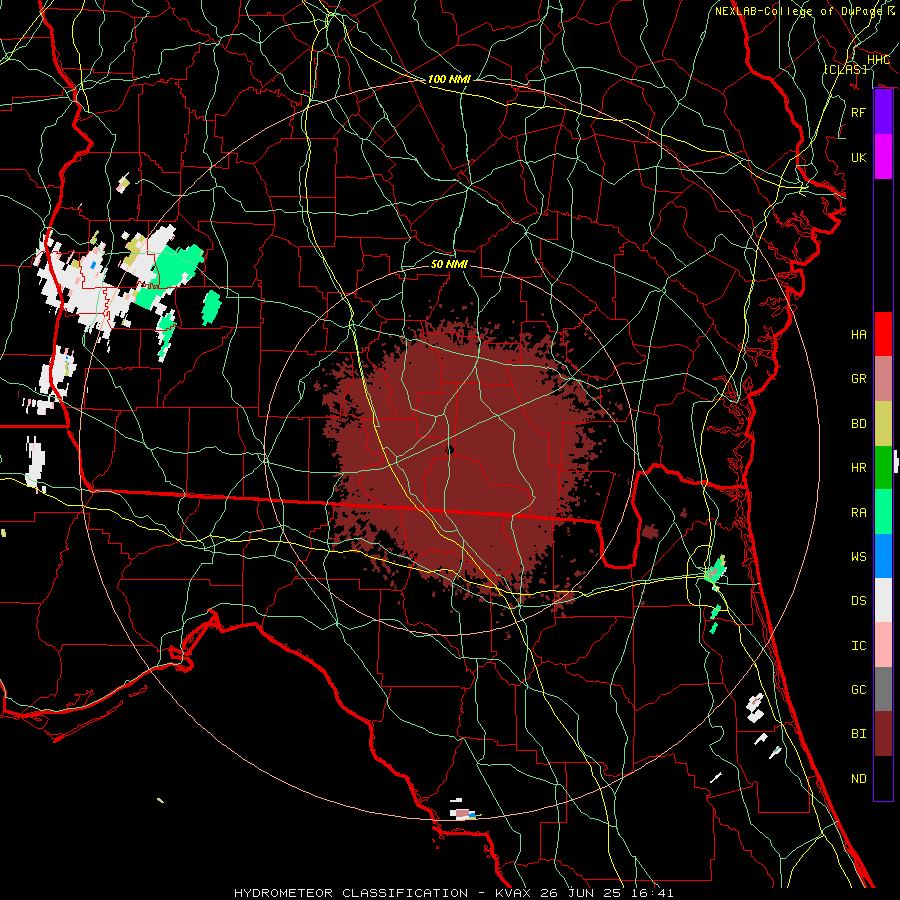900x900 pixels.
Task: Click the purple RF legend color swatch
Action: click(x=883, y=112)
